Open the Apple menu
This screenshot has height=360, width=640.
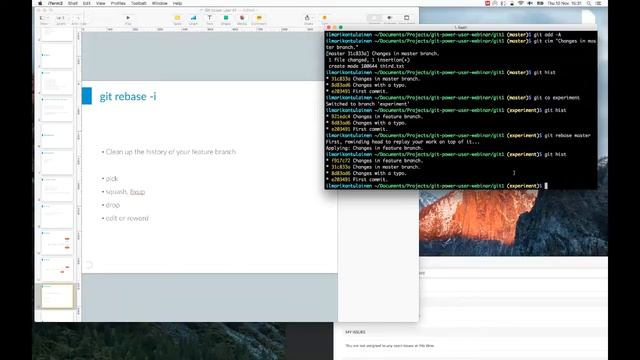[x=40, y=3]
